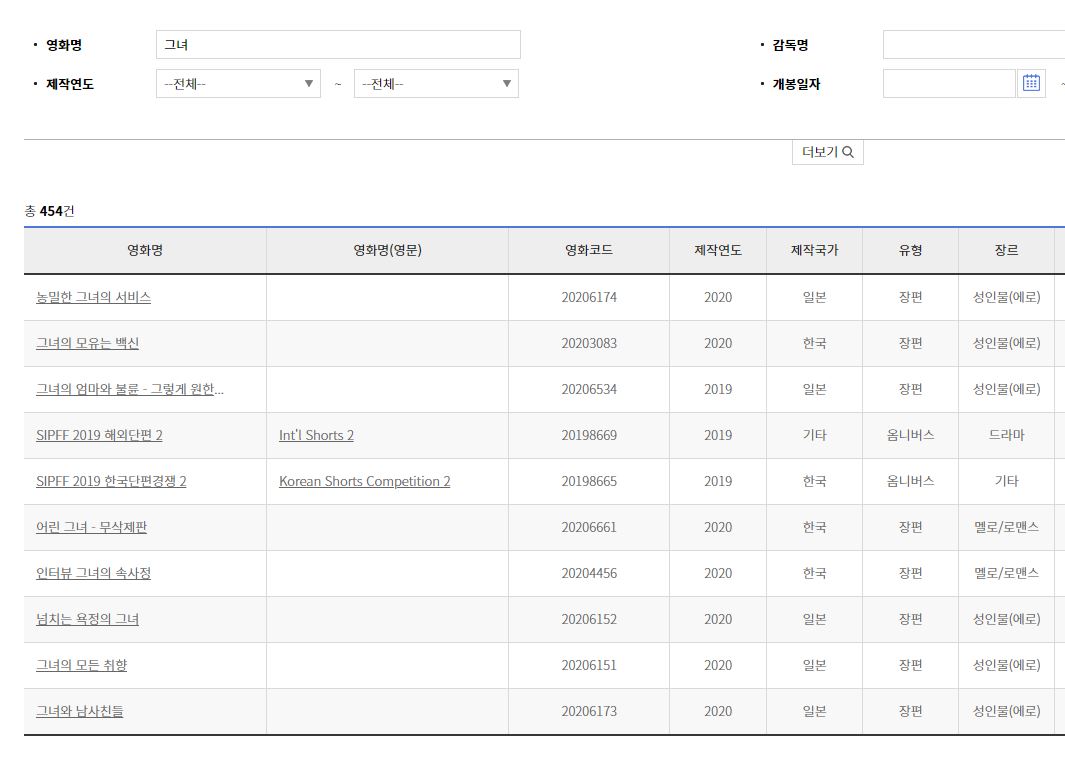
Task: Open the movie 그녀의 모유는 백신
Action: [x=87, y=344]
